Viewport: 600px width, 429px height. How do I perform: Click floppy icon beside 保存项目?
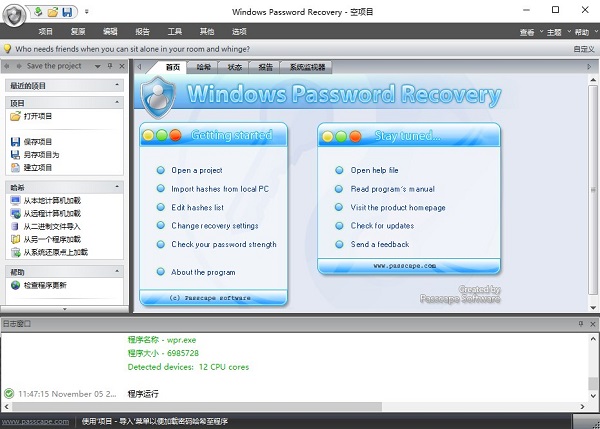(15, 142)
